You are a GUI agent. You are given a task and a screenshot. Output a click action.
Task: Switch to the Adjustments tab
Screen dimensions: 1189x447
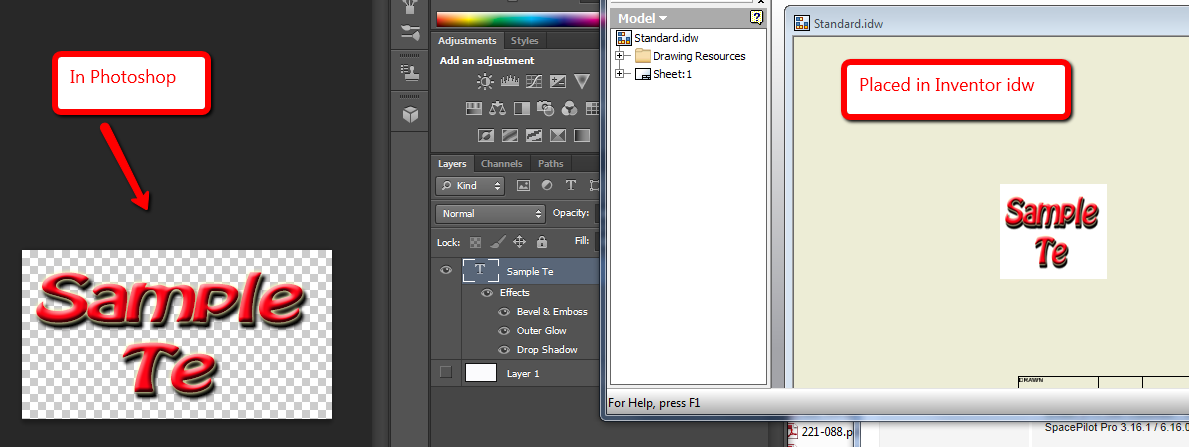[467, 41]
